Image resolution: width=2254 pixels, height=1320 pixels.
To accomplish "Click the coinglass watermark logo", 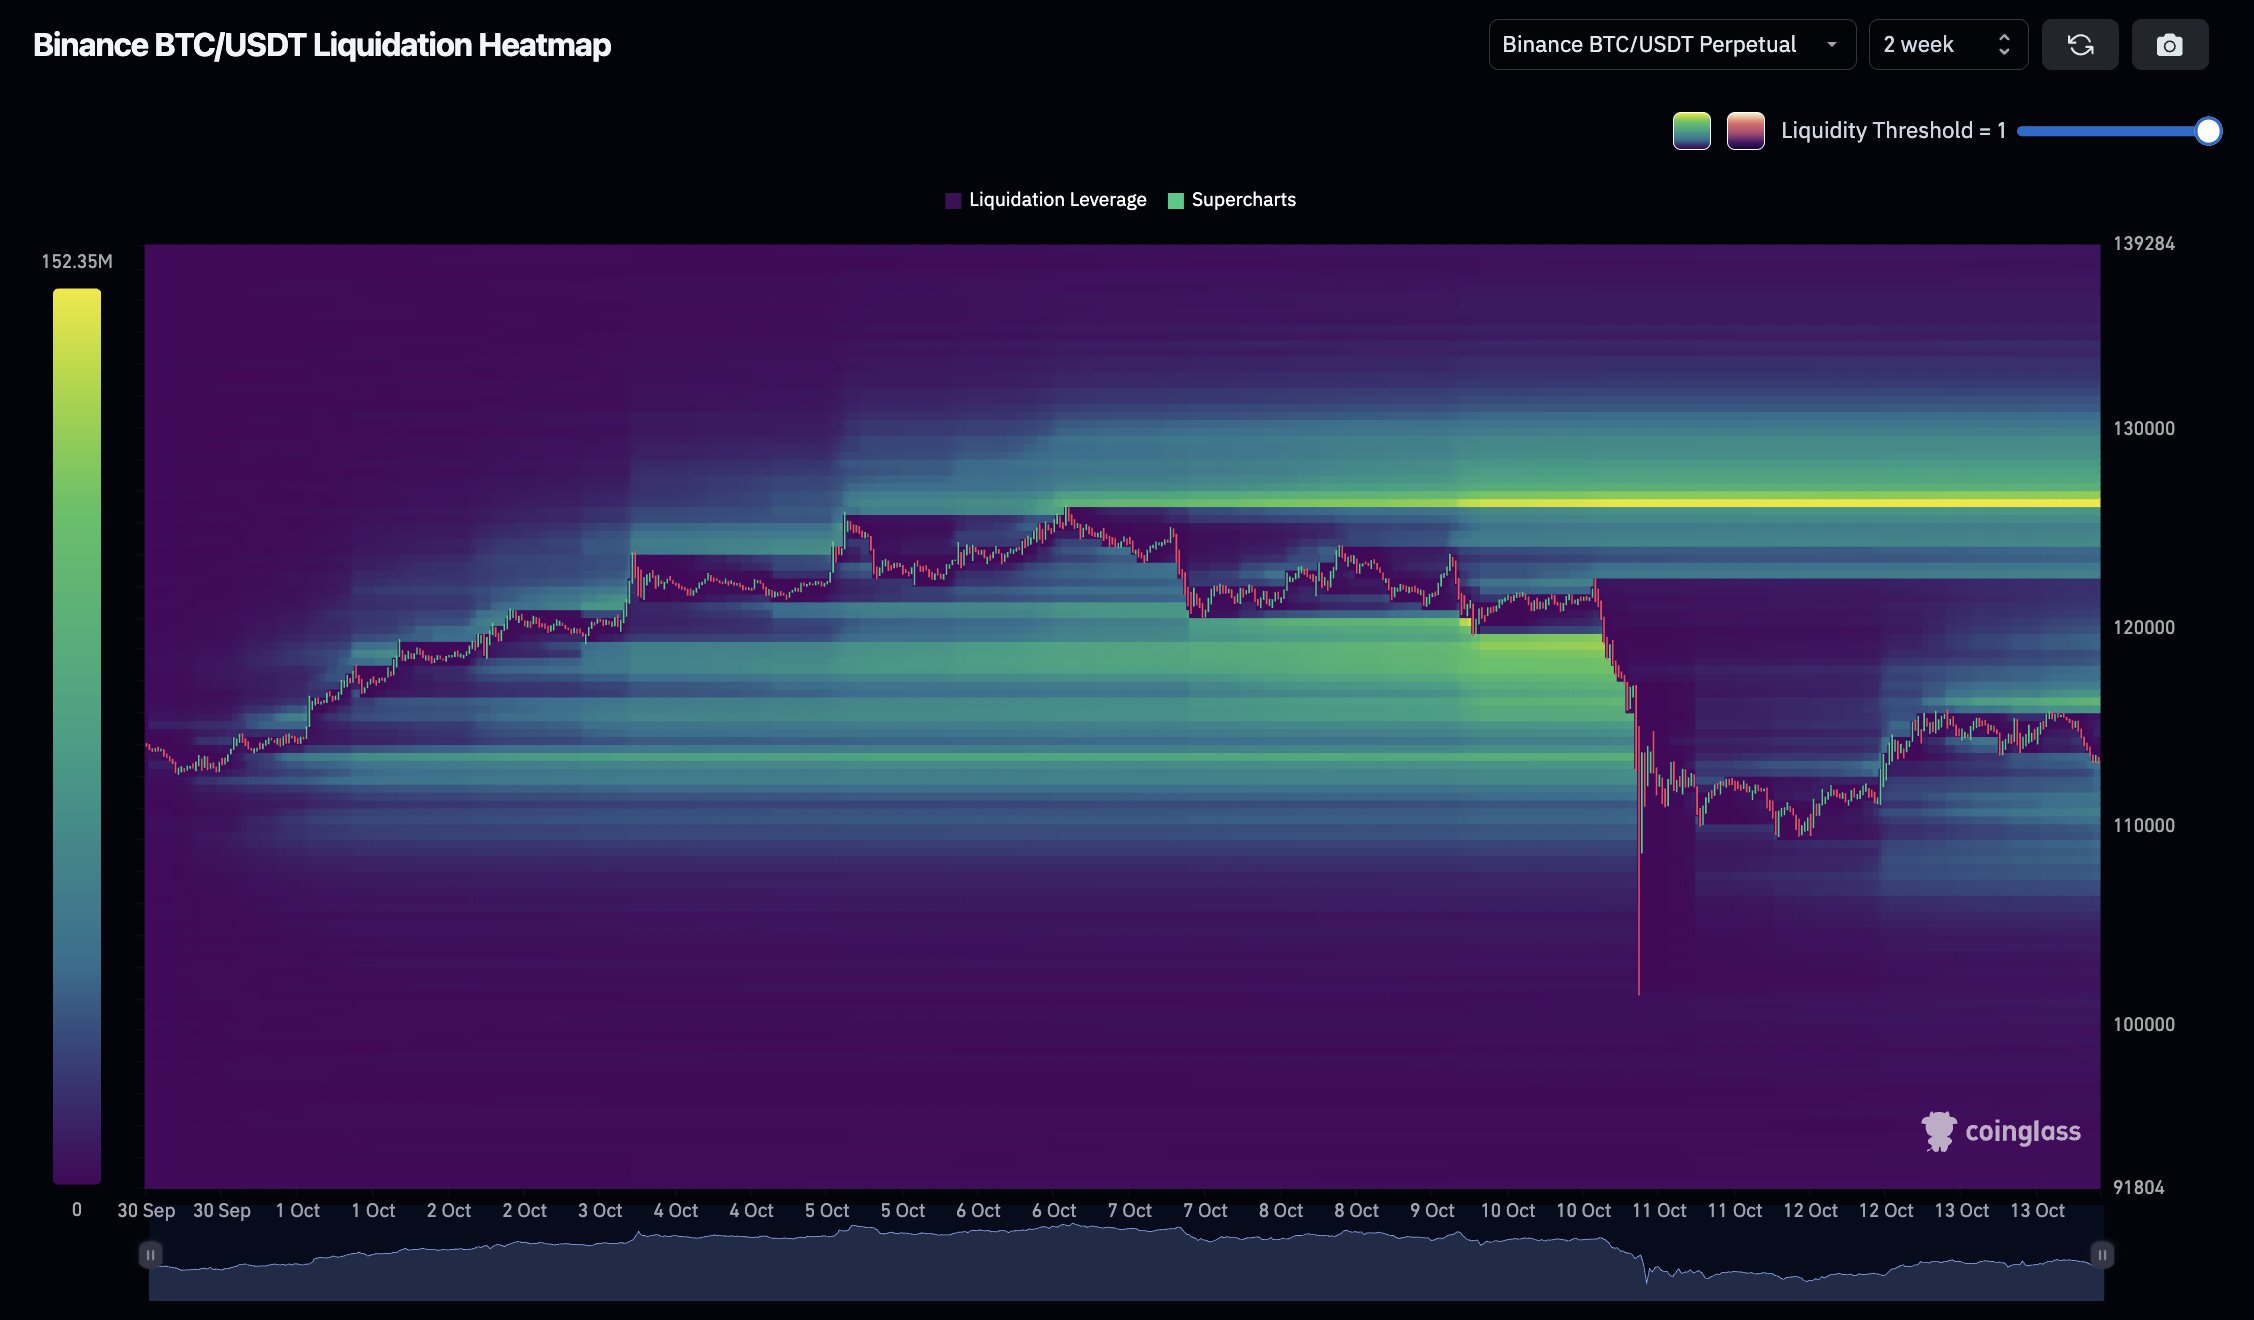I will [x=2001, y=1132].
